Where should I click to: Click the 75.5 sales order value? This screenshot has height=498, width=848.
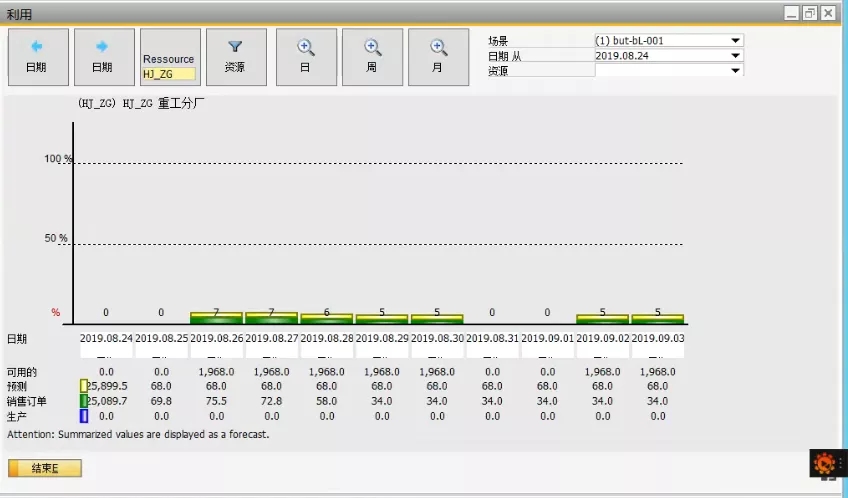pyautogui.click(x=216, y=401)
